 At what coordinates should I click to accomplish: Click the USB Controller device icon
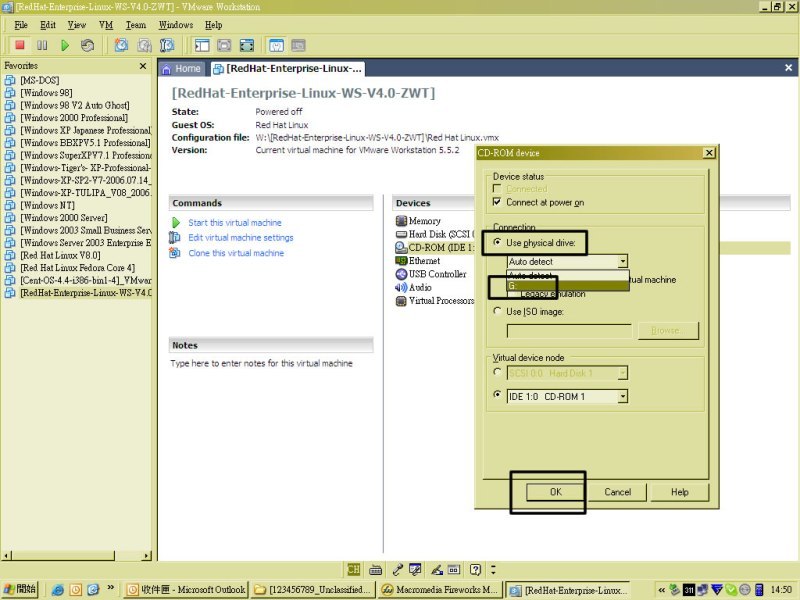coord(401,274)
